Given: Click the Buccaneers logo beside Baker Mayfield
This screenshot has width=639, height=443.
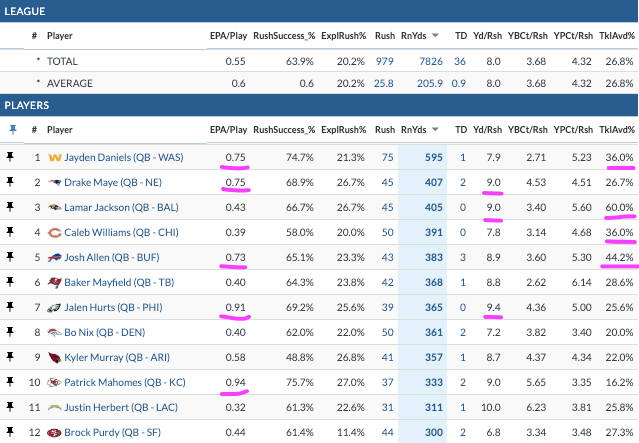Looking at the screenshot, I should point(55,282).
